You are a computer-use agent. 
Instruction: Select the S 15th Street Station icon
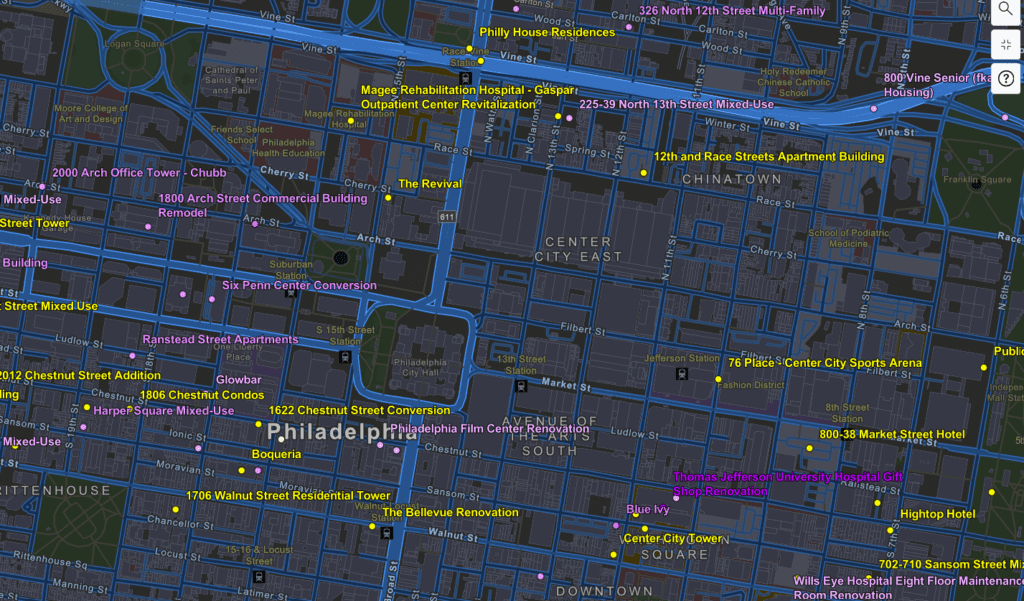point(345,357)
